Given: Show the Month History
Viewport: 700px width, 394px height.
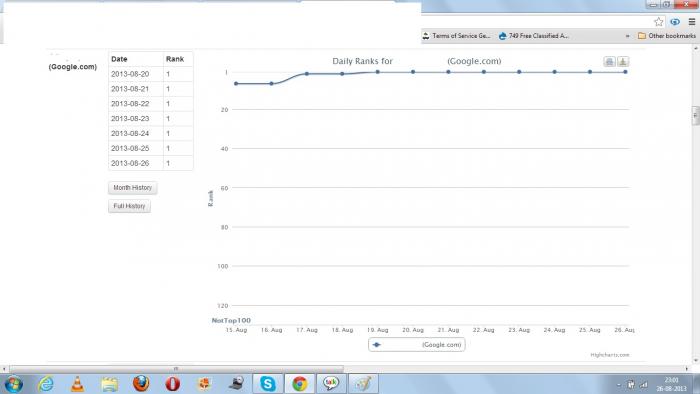Looking at the screenshot, I should point(133,188).
